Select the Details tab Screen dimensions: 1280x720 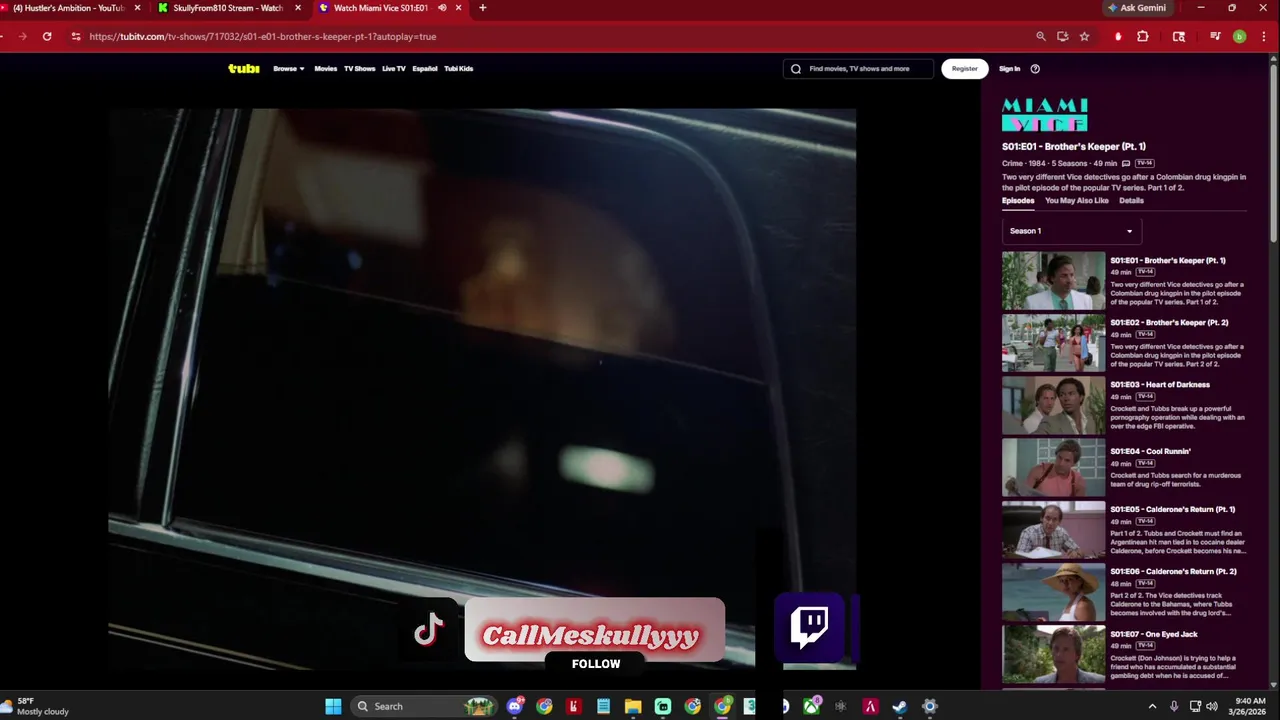1131,201
